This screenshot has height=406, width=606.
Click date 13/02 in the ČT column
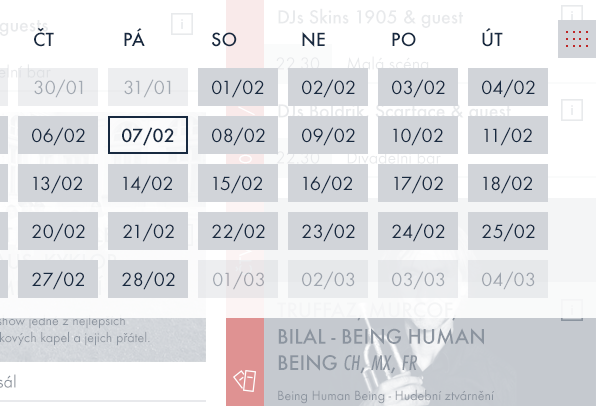[x=57, y=183]
